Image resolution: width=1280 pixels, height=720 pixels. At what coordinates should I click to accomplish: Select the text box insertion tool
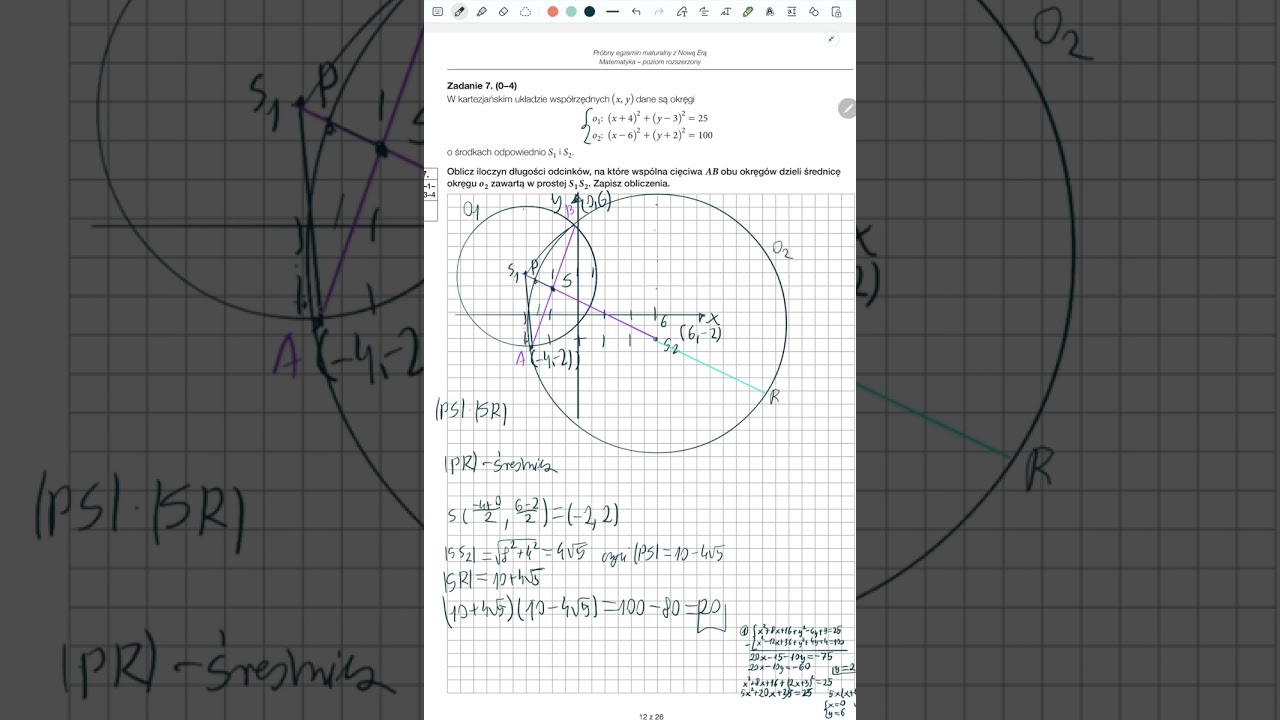(792, 11)
